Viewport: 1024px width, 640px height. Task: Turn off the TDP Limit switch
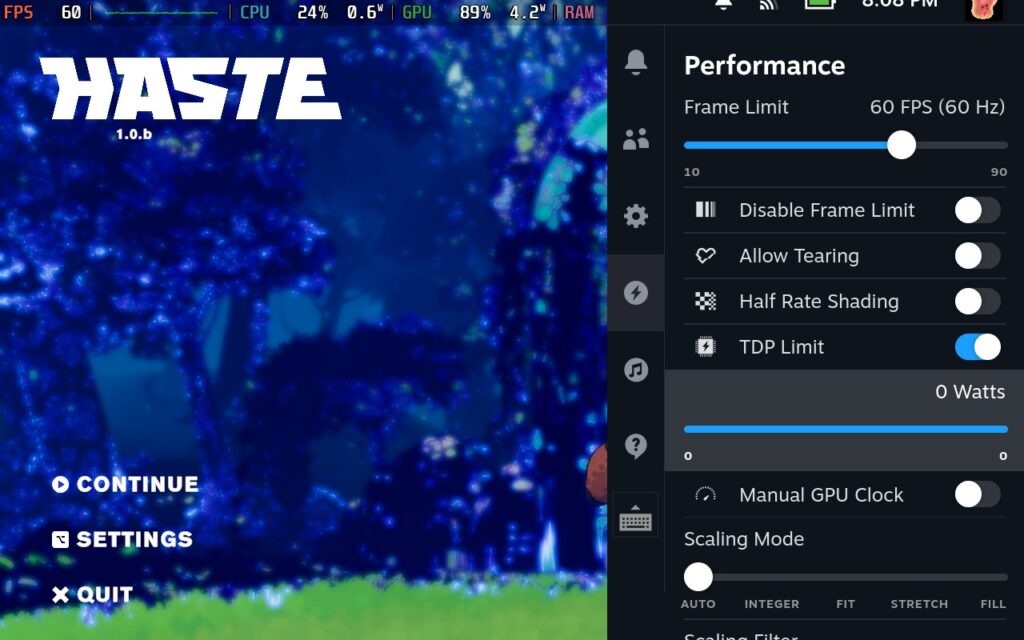click(977, 347)
